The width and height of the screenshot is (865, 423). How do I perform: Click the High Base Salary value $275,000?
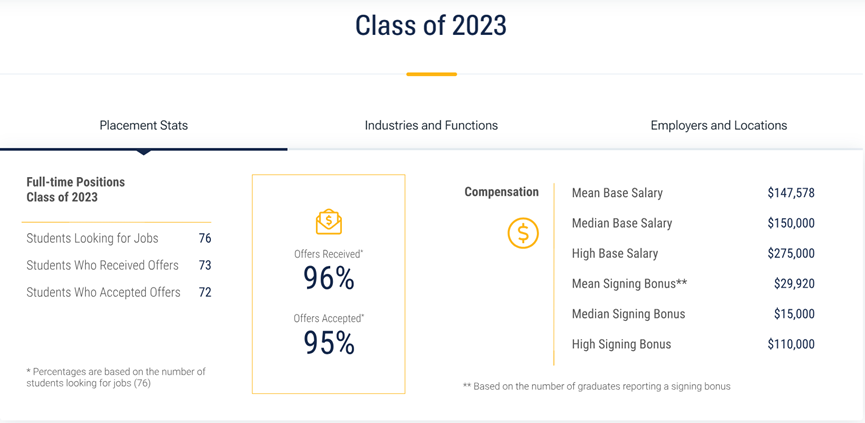(x=791, y=254)
